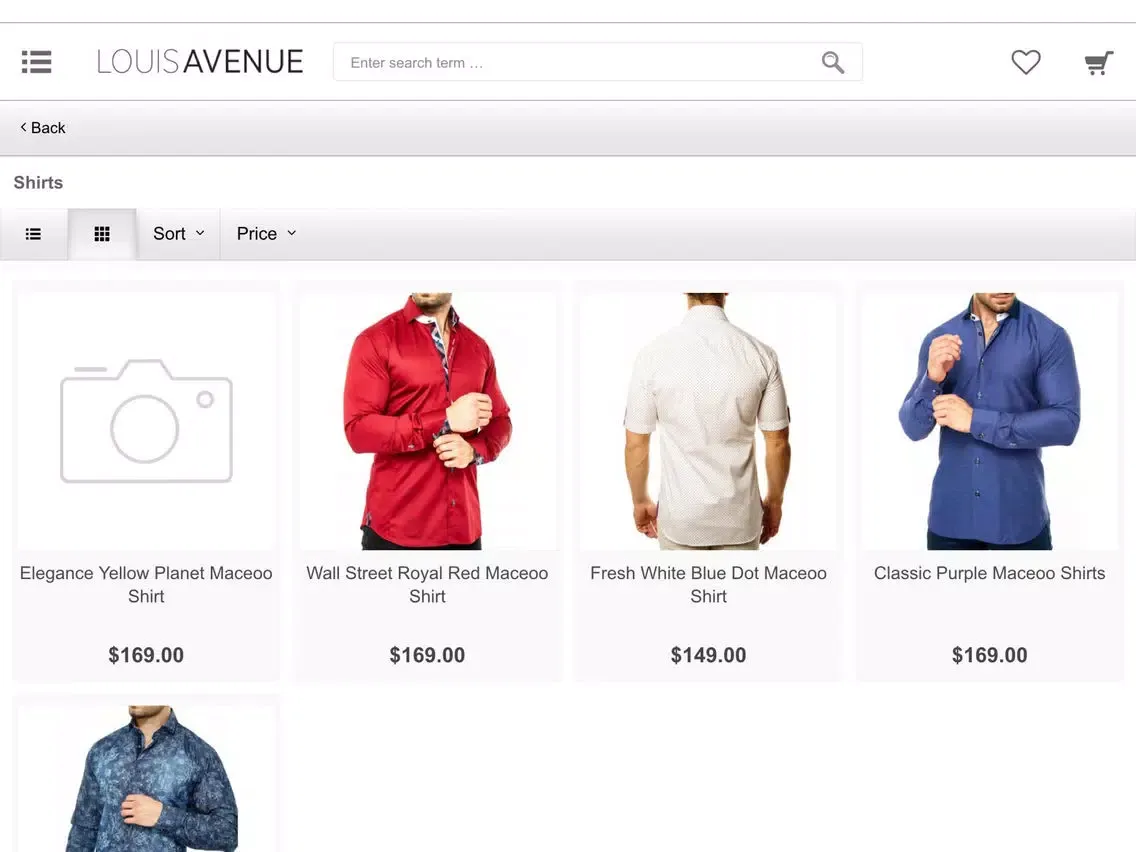This screenshot has height=852, width=1136.
Task: Switch to list view layout
Action: 33,234
